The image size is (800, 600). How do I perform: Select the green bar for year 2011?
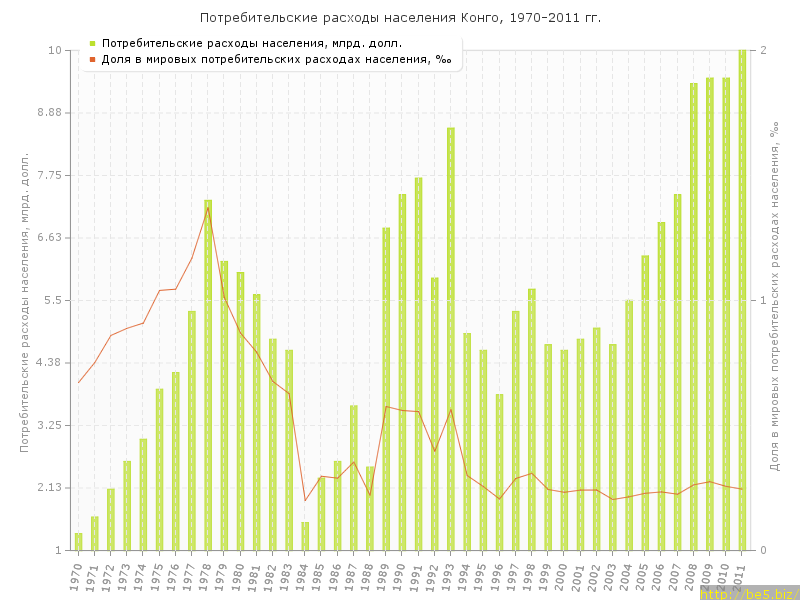pyautogui.click(x=742, y=300)
